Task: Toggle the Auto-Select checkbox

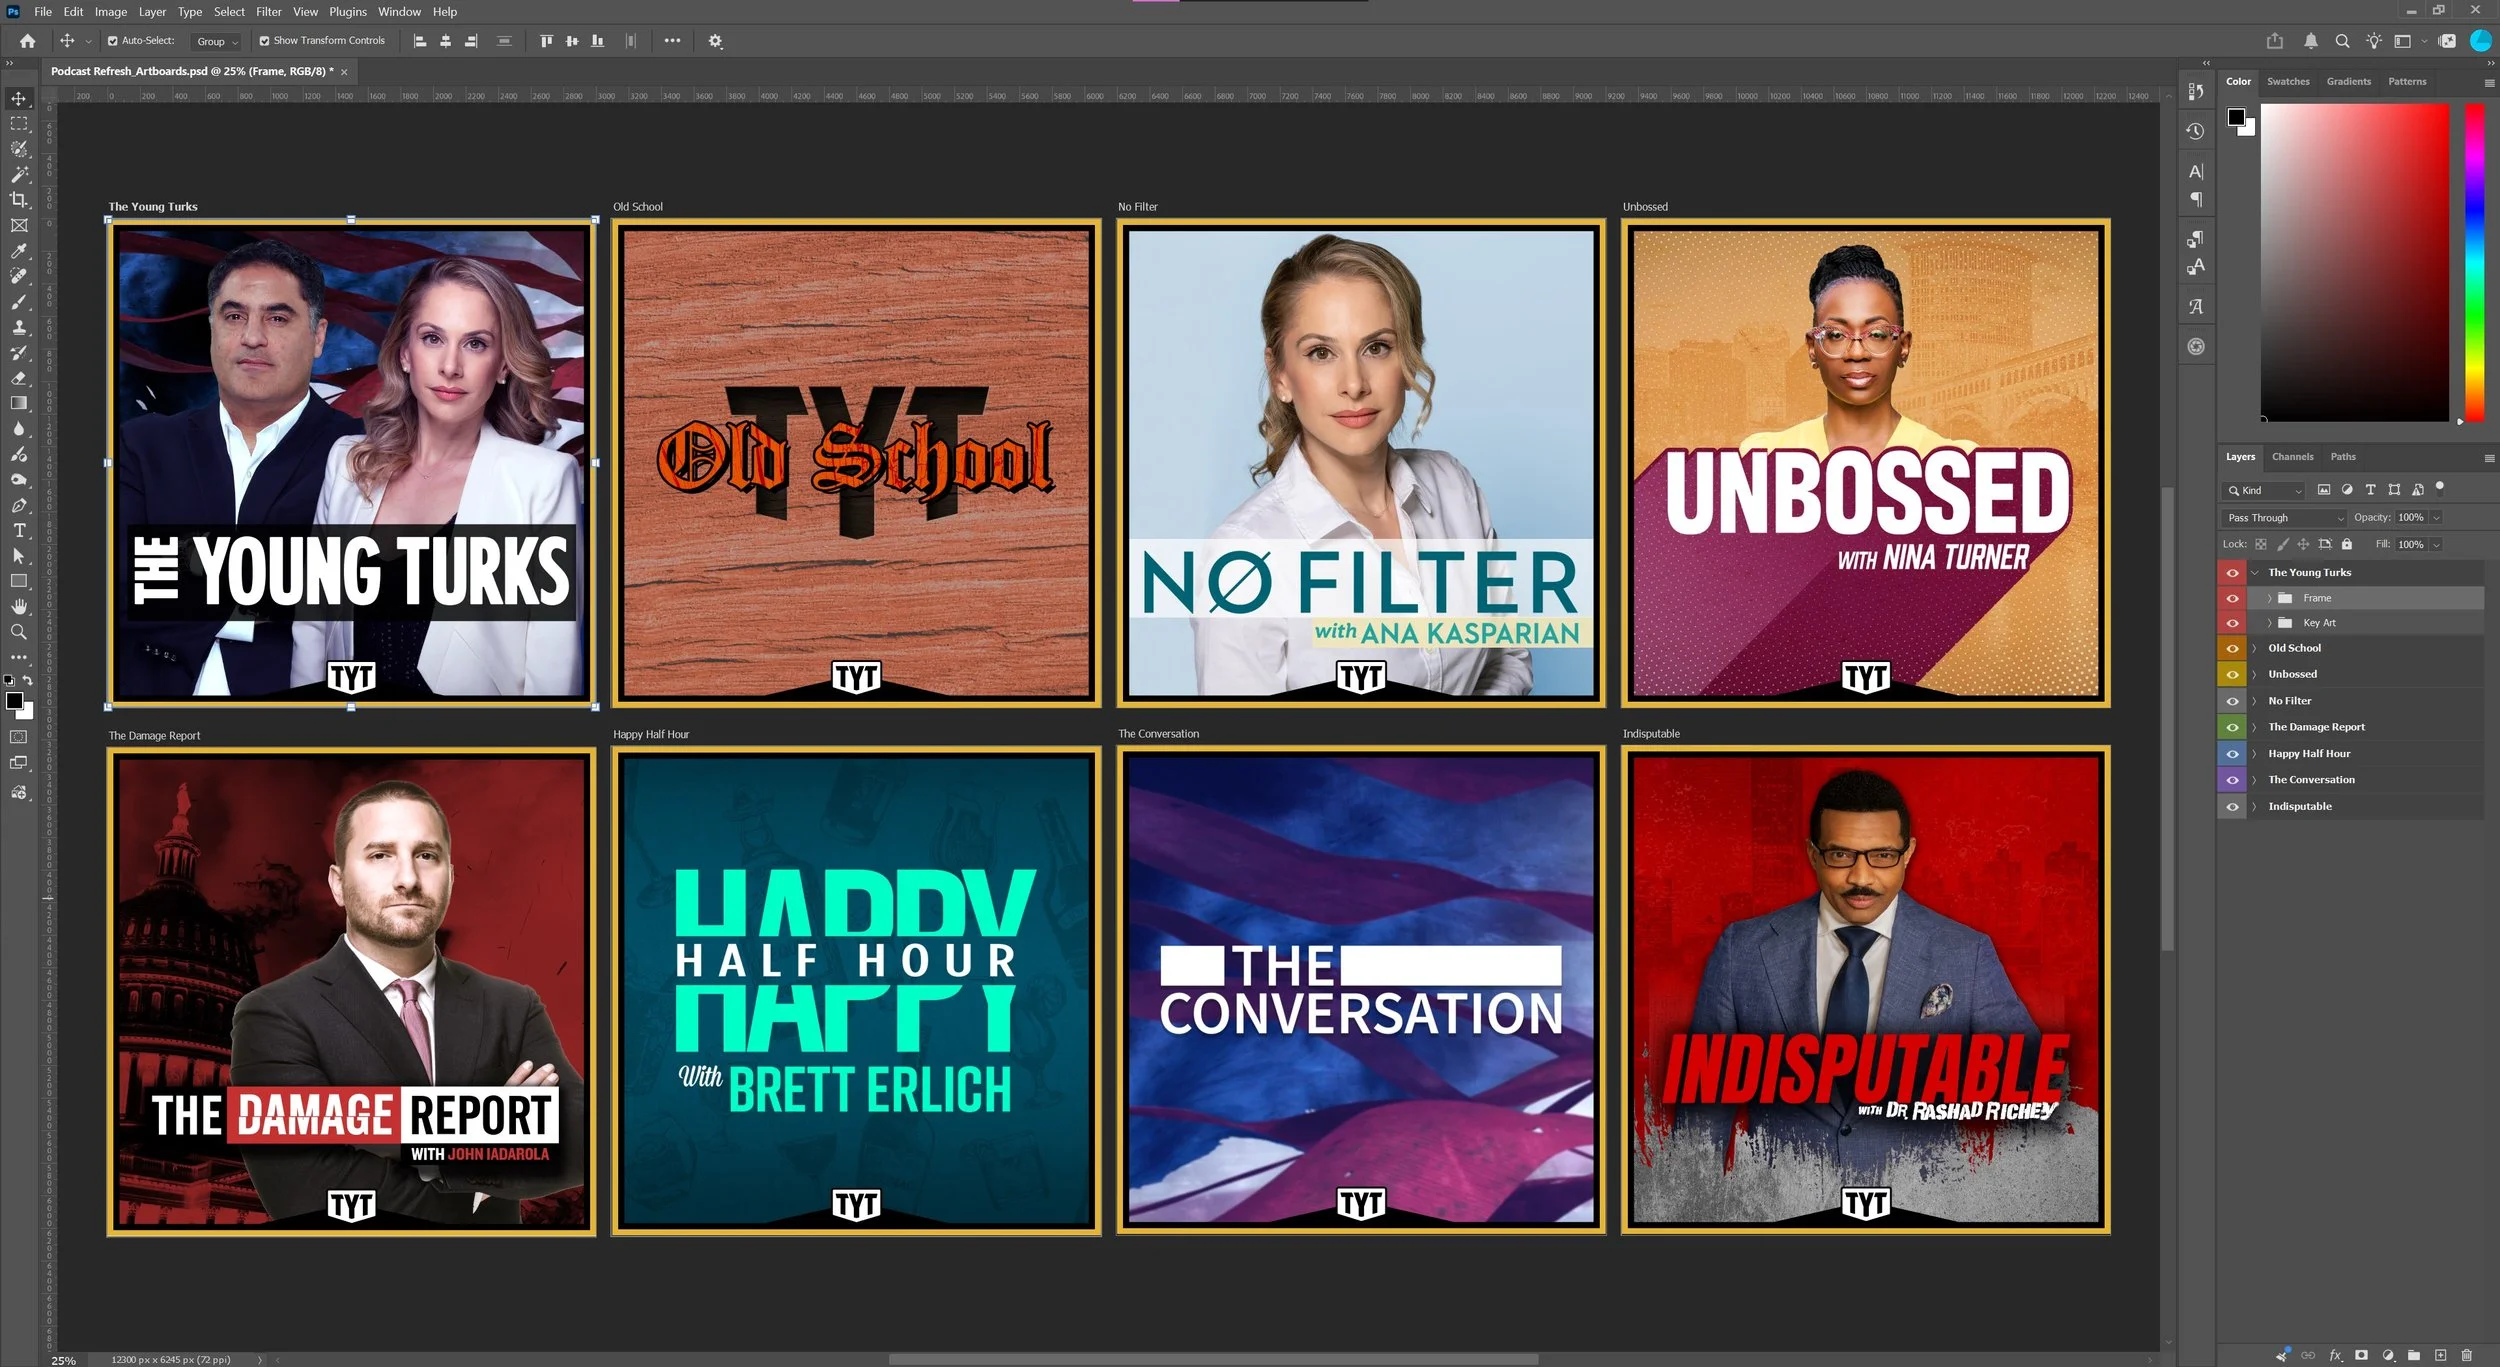Action: tap(113, 41)
